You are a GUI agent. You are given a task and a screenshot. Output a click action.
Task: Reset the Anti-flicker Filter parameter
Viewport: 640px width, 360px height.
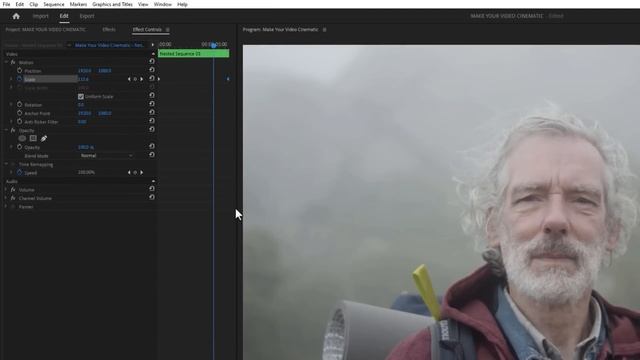152,121
